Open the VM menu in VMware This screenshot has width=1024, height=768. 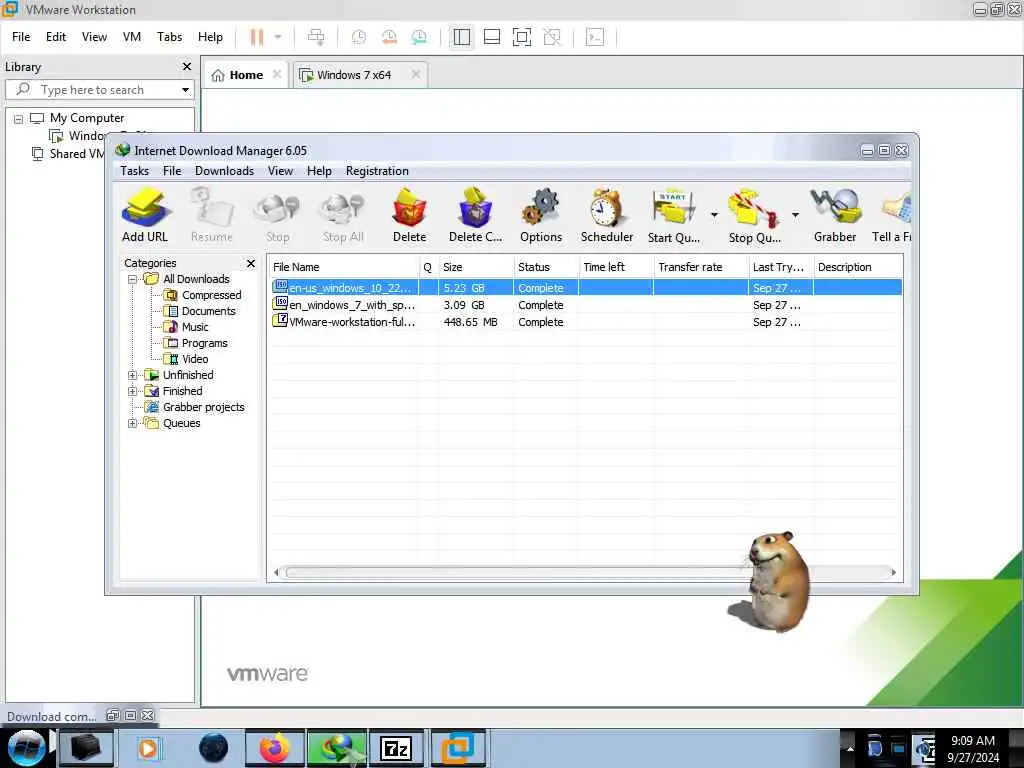pos(132,37)
